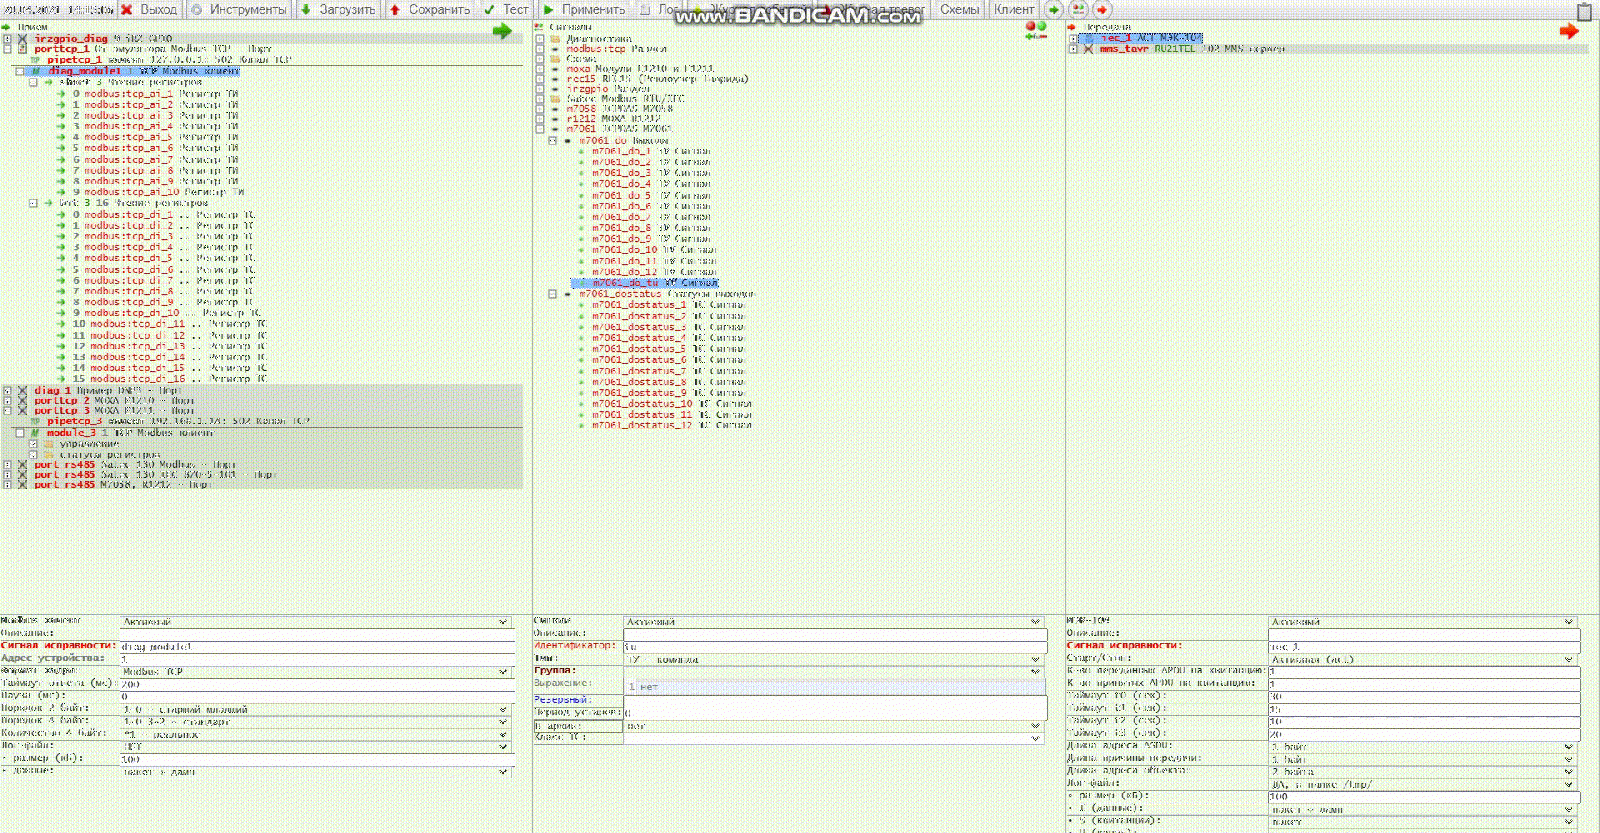The width and height of the screenshot is (1600, 833).
Task: Click the green arrow icon of modbus:tcp_ai_1
Action: [61, 93]
